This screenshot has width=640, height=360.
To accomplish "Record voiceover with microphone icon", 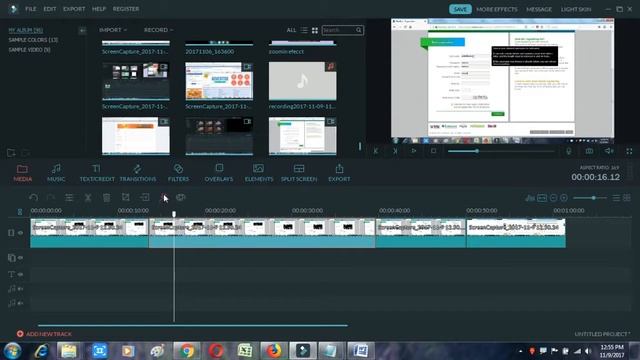I will [569, 151].
